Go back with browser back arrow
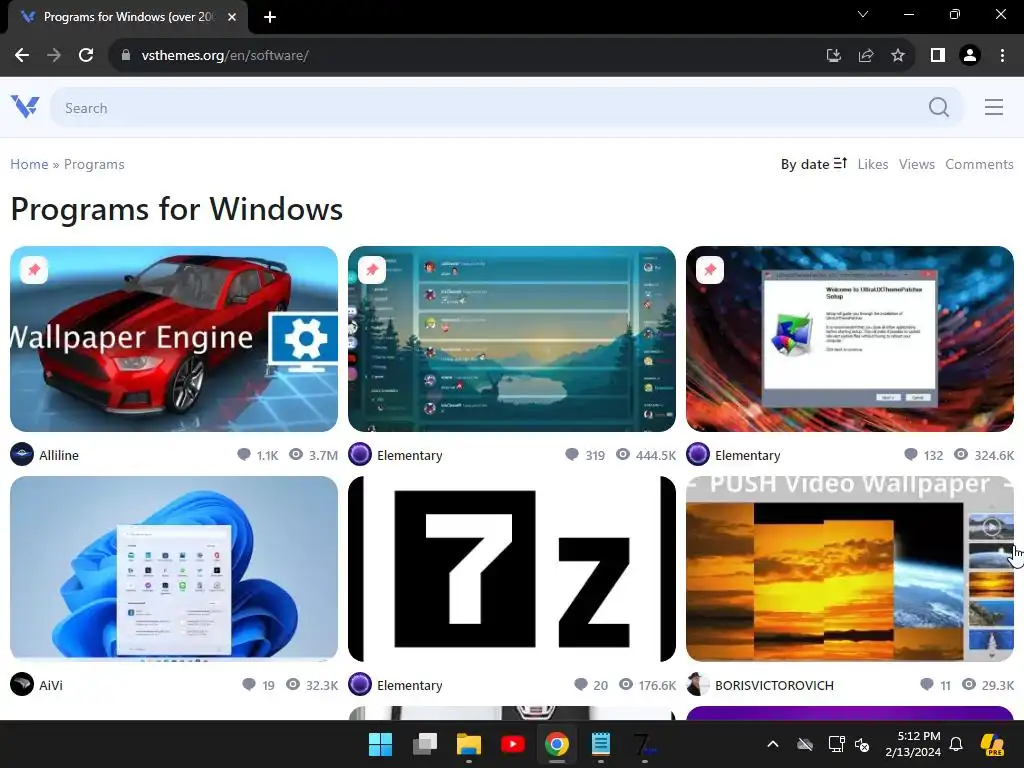Viewport: 1024px width, 768px height. coord(22,56)
